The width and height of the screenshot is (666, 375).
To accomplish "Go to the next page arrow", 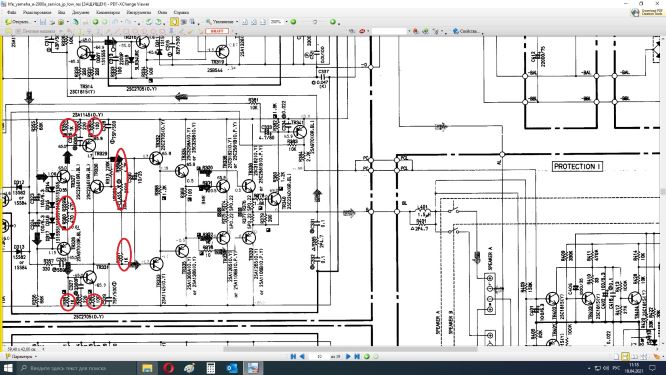I will 349,357.
